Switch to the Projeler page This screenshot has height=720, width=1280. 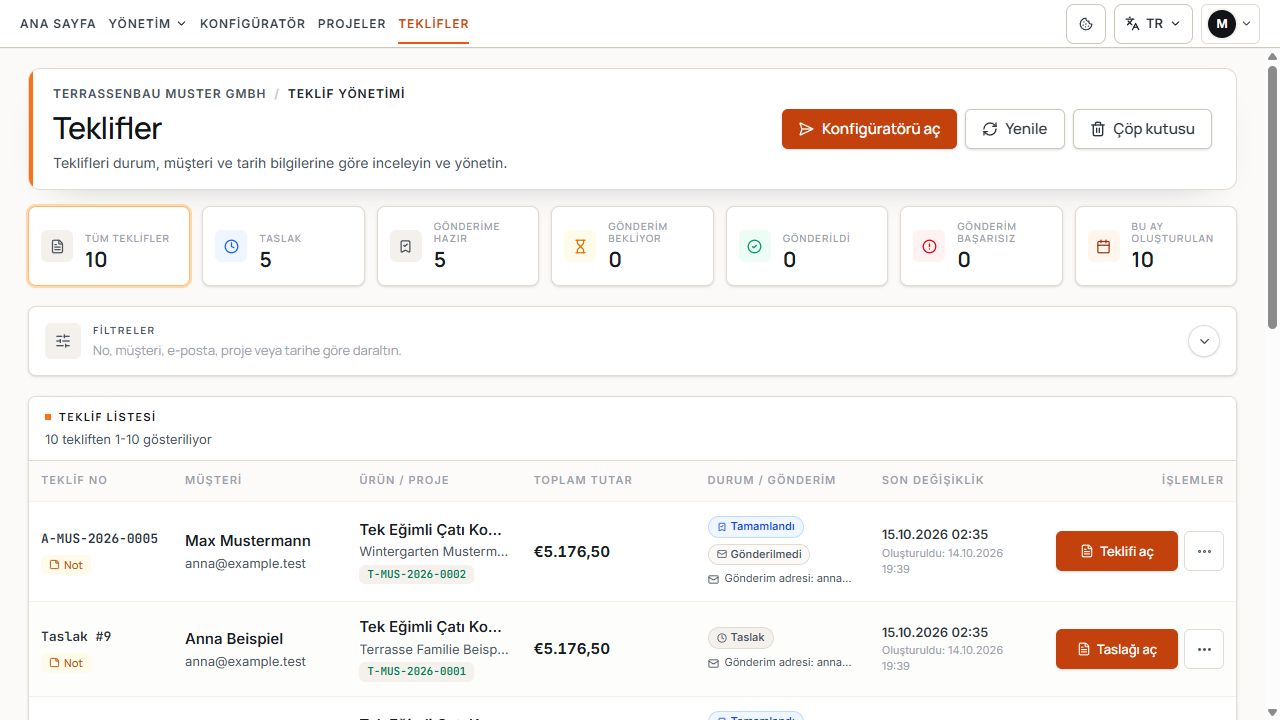pos(352,24)
